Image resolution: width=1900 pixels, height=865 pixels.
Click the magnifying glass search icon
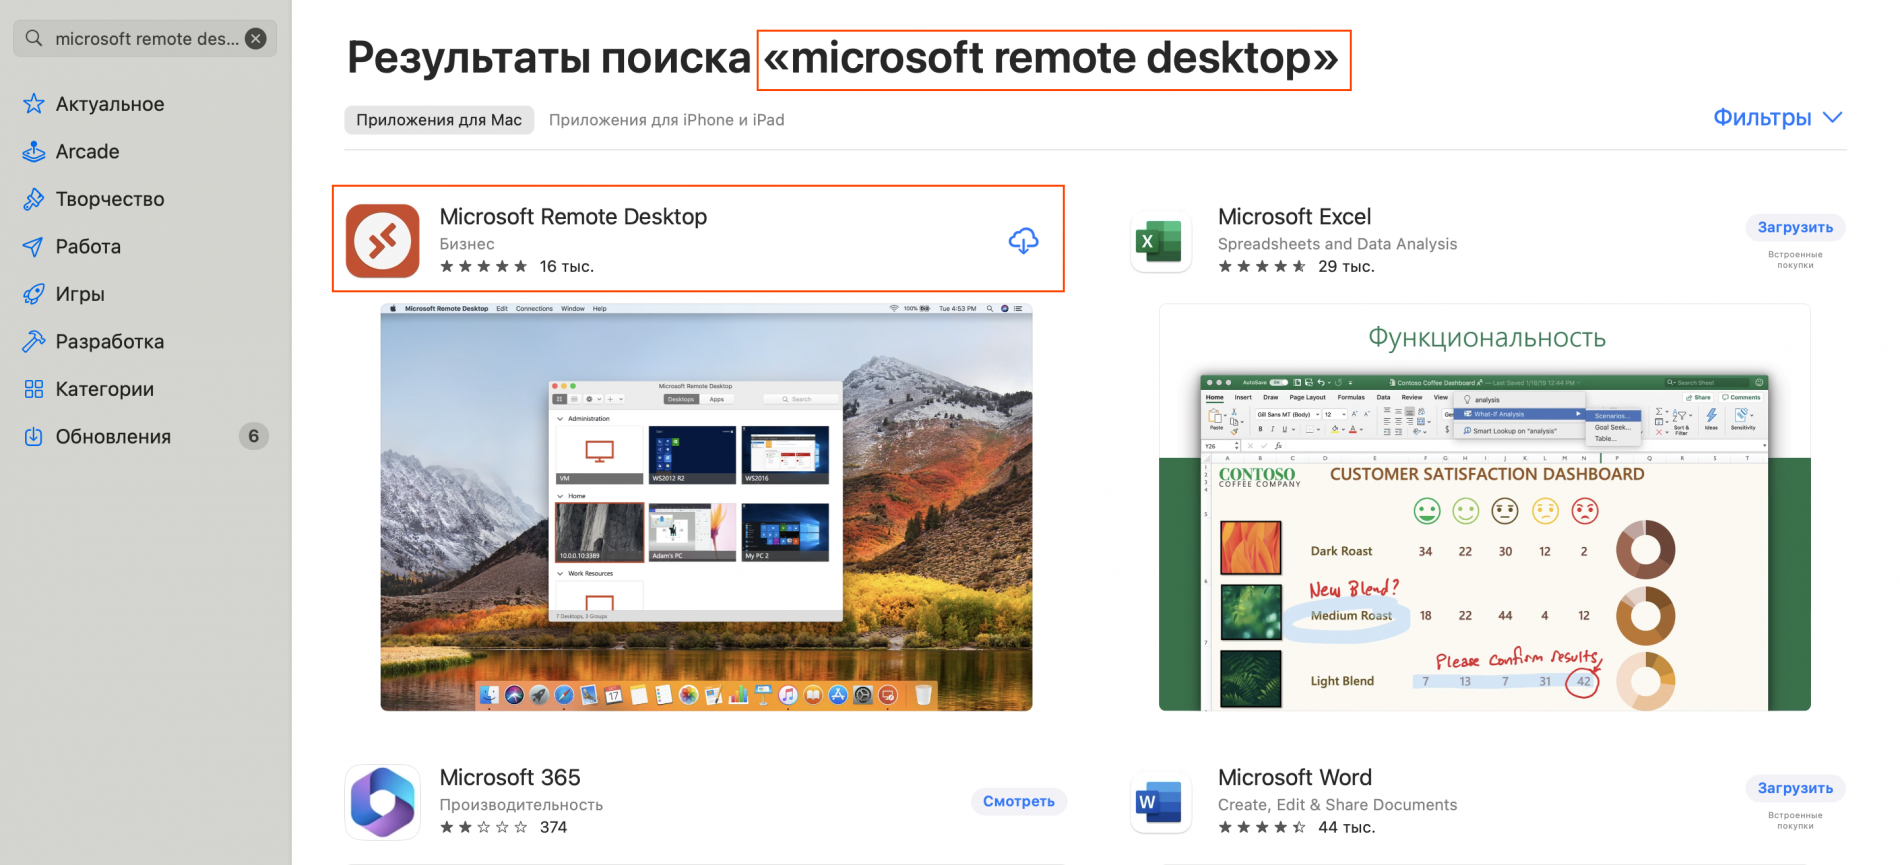(x=34, y=39)
